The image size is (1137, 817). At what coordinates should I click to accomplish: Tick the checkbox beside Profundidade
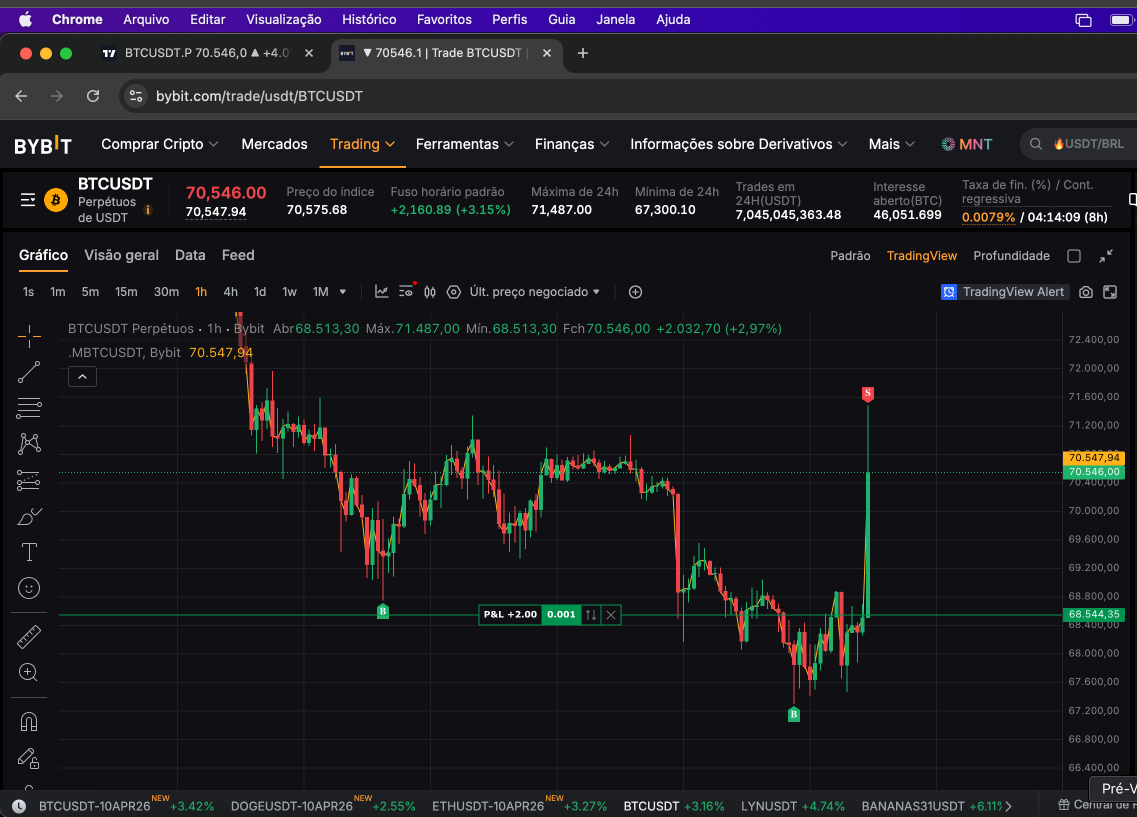pyautogui.click(x=1074, y=256)
